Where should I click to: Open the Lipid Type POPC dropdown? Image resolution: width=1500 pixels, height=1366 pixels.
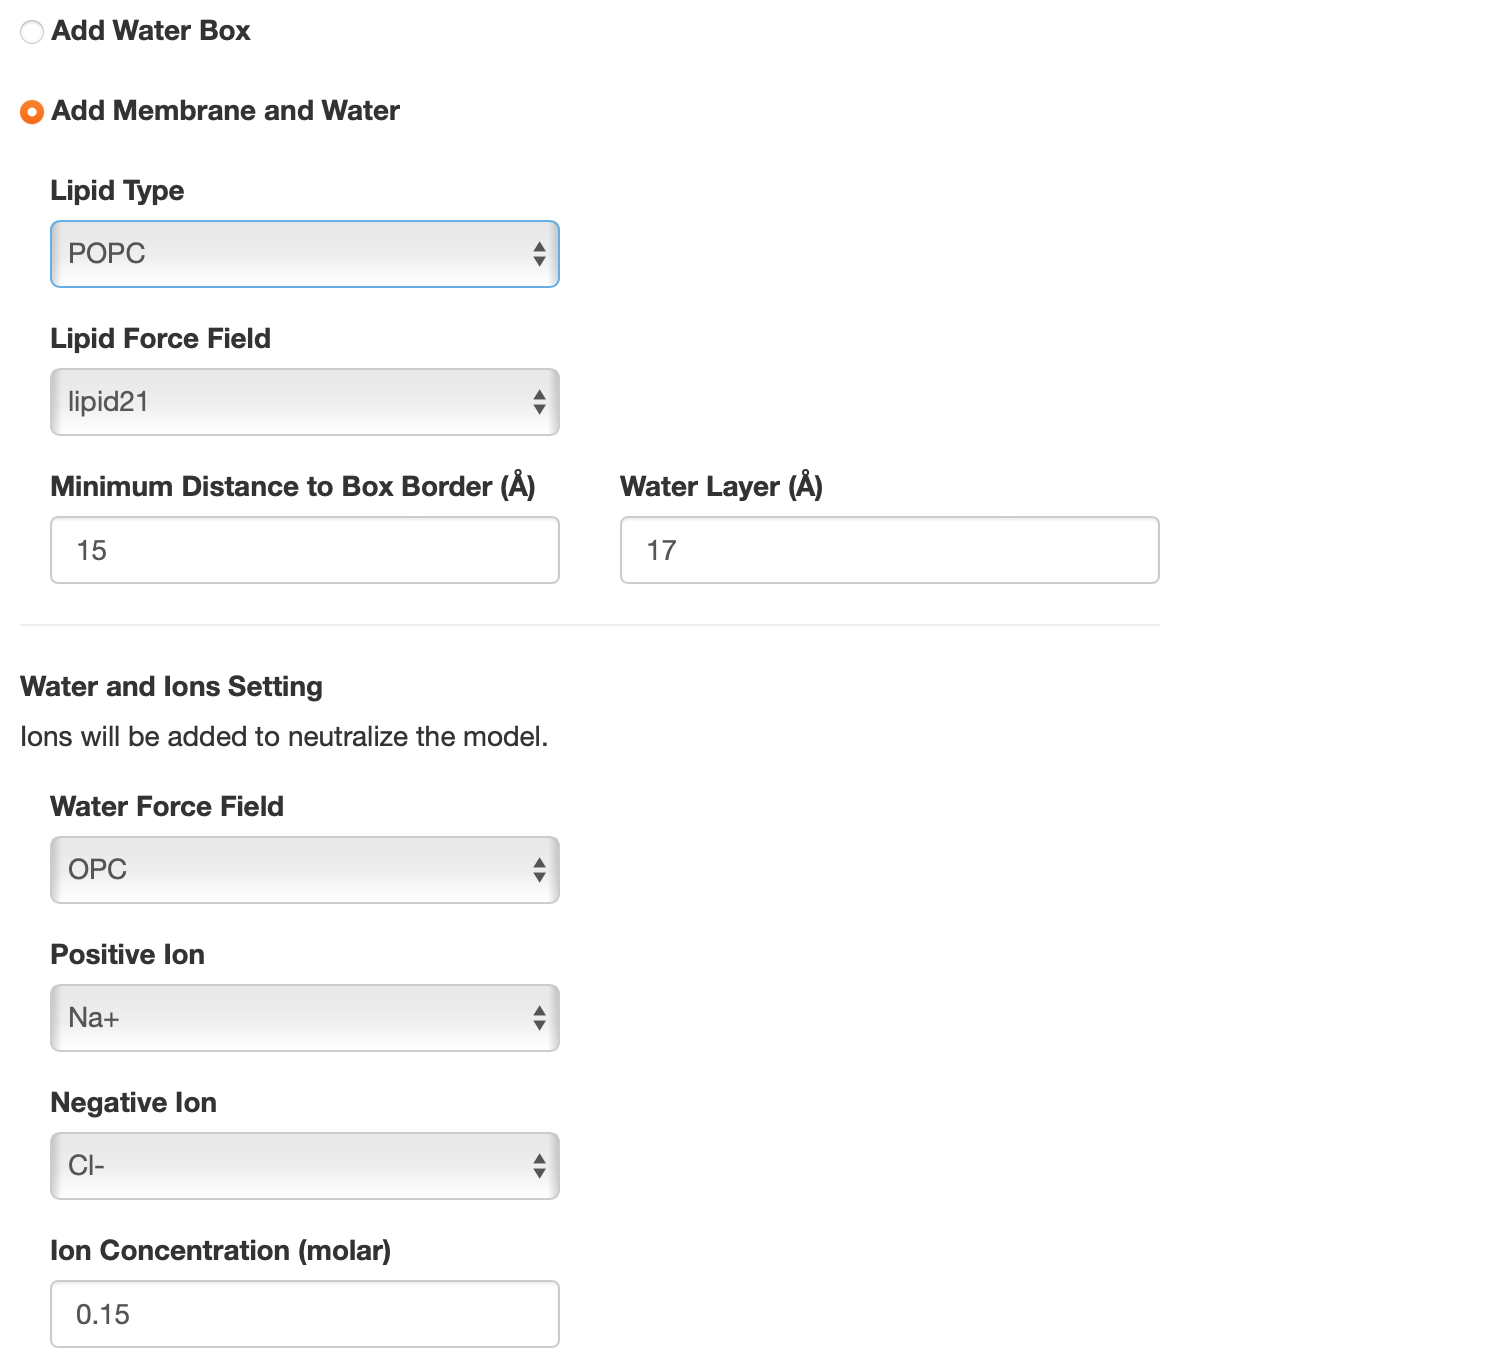(x=305, y=254)
